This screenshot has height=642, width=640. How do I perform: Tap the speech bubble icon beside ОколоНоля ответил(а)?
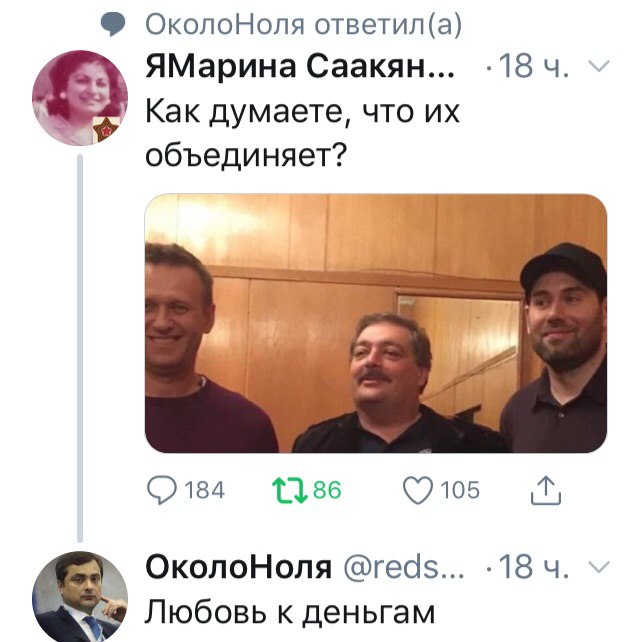(113, 25)
